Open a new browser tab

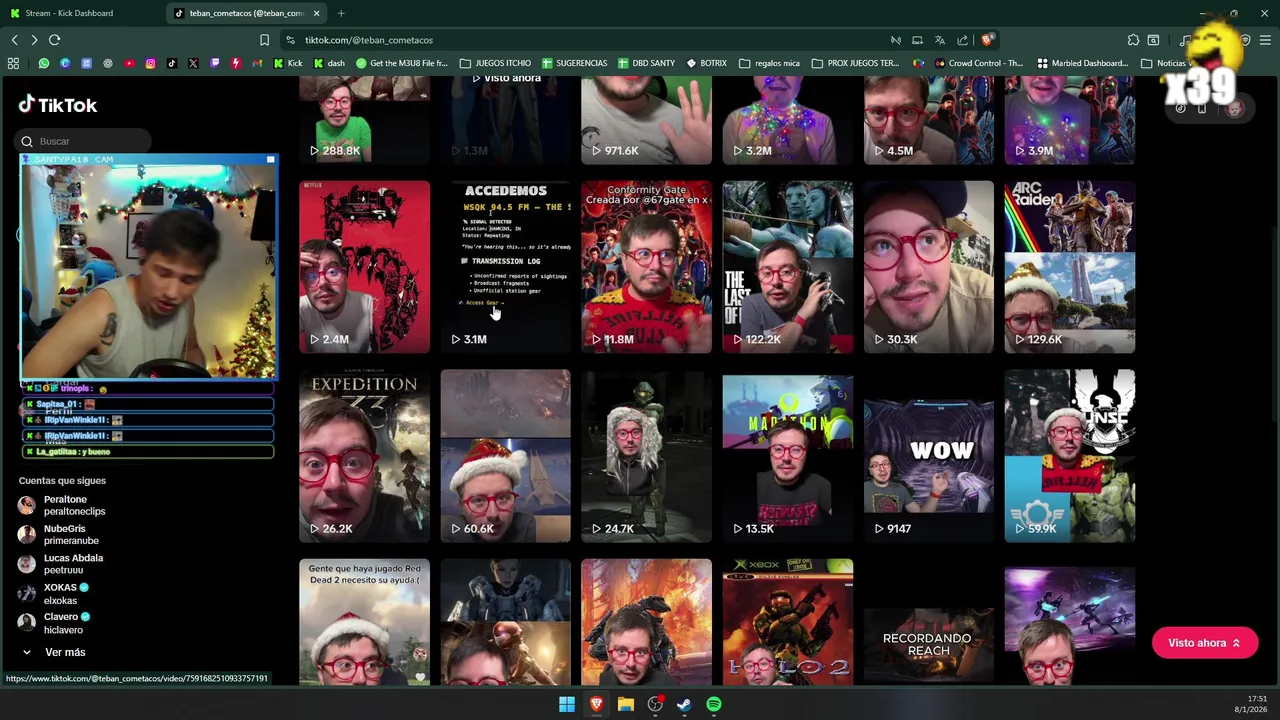pyautogui.click(x=341, y=13)
